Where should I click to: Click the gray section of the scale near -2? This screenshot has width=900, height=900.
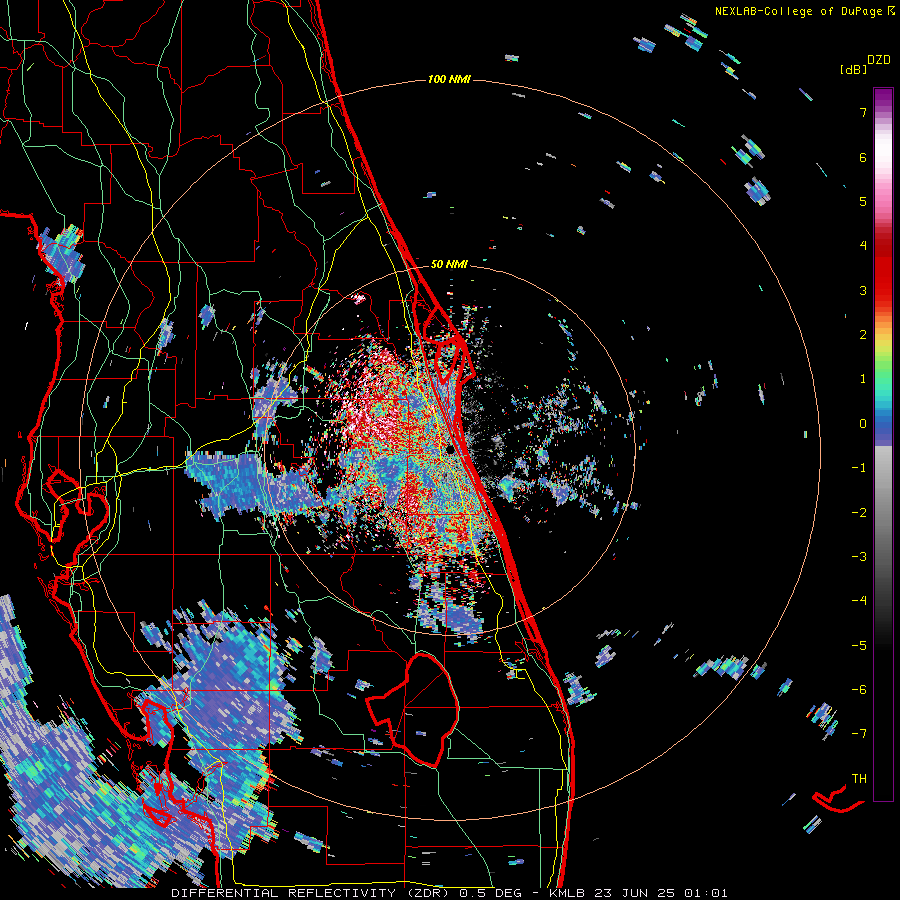tap(883, 512)
